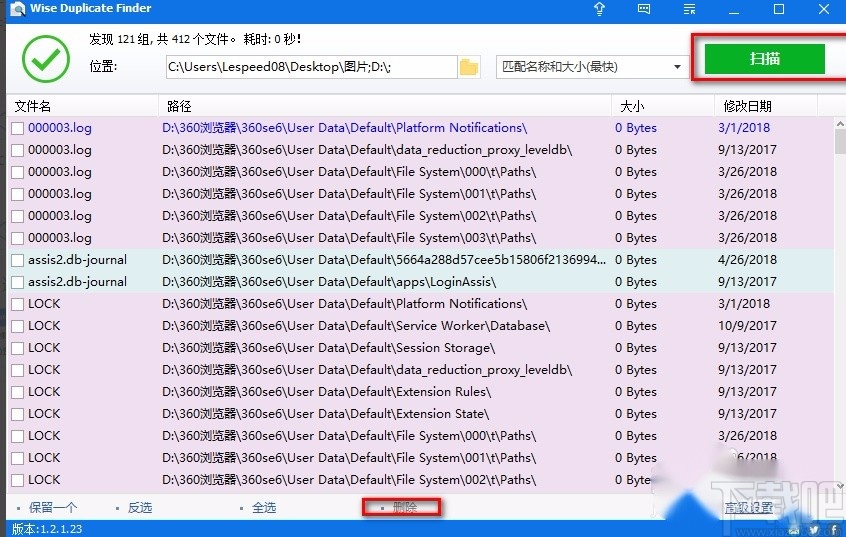The width and height of the screenshot is (846, 537).
Task: Select LOCK checkbox in Extension Rules folder
Action: [18, 392]
